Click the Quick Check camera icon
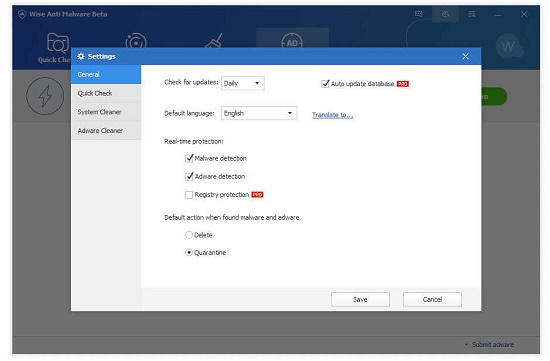Screen dimensions: 550x361 pyautogui.click(x=58, y=43)
